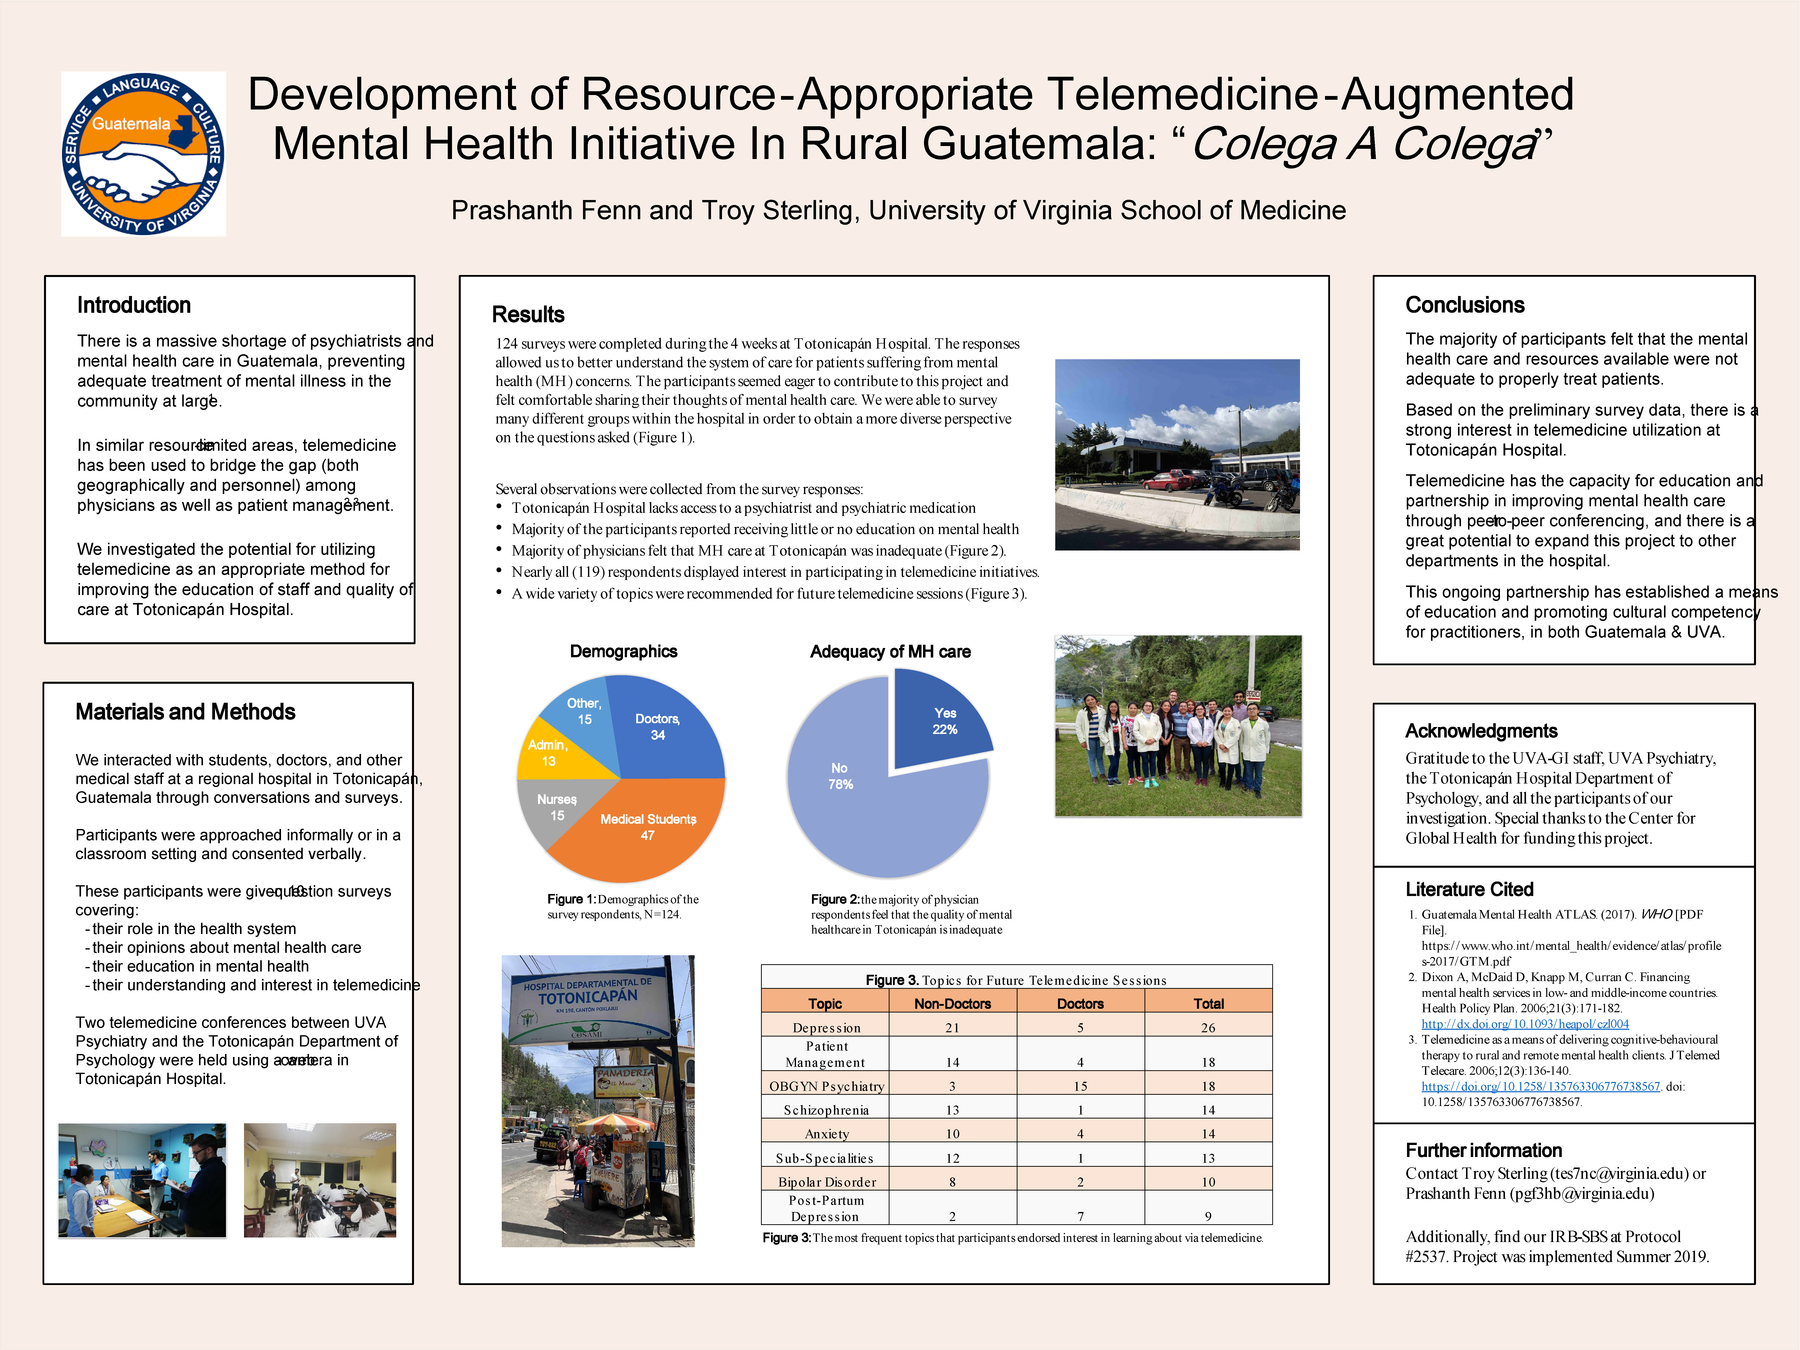Open the dx.doi.org heapol link
The image size is (1800, 1350).
pyautogui.click(x=1525, y=1024)
